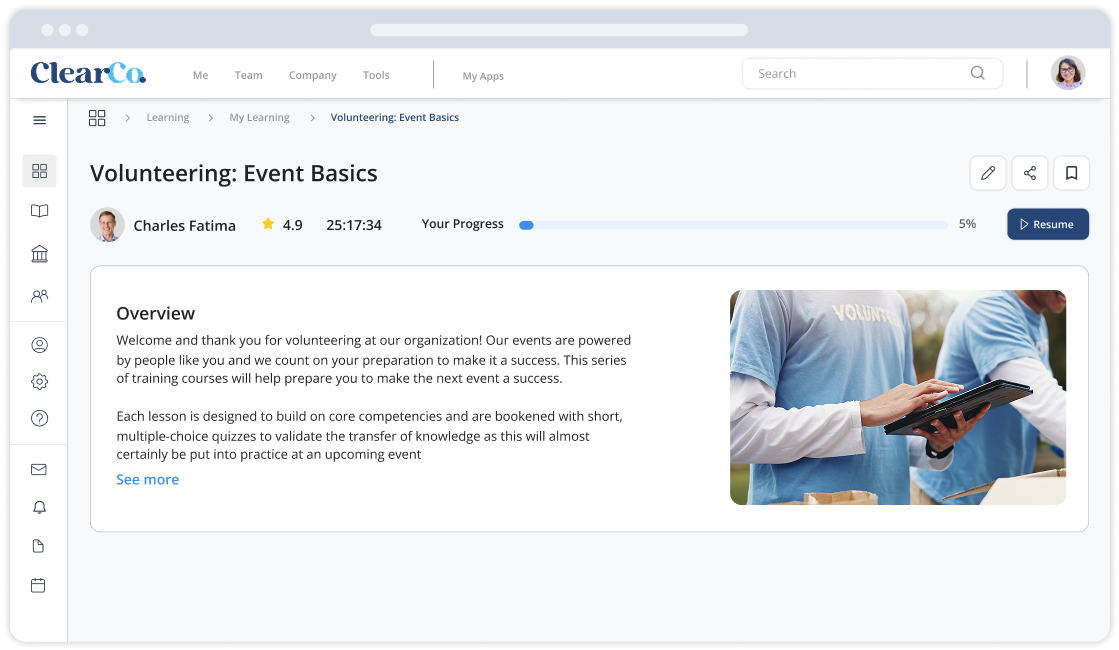
Task: Go to My Learning breadcrumb
Action: [x=260, y=118]
